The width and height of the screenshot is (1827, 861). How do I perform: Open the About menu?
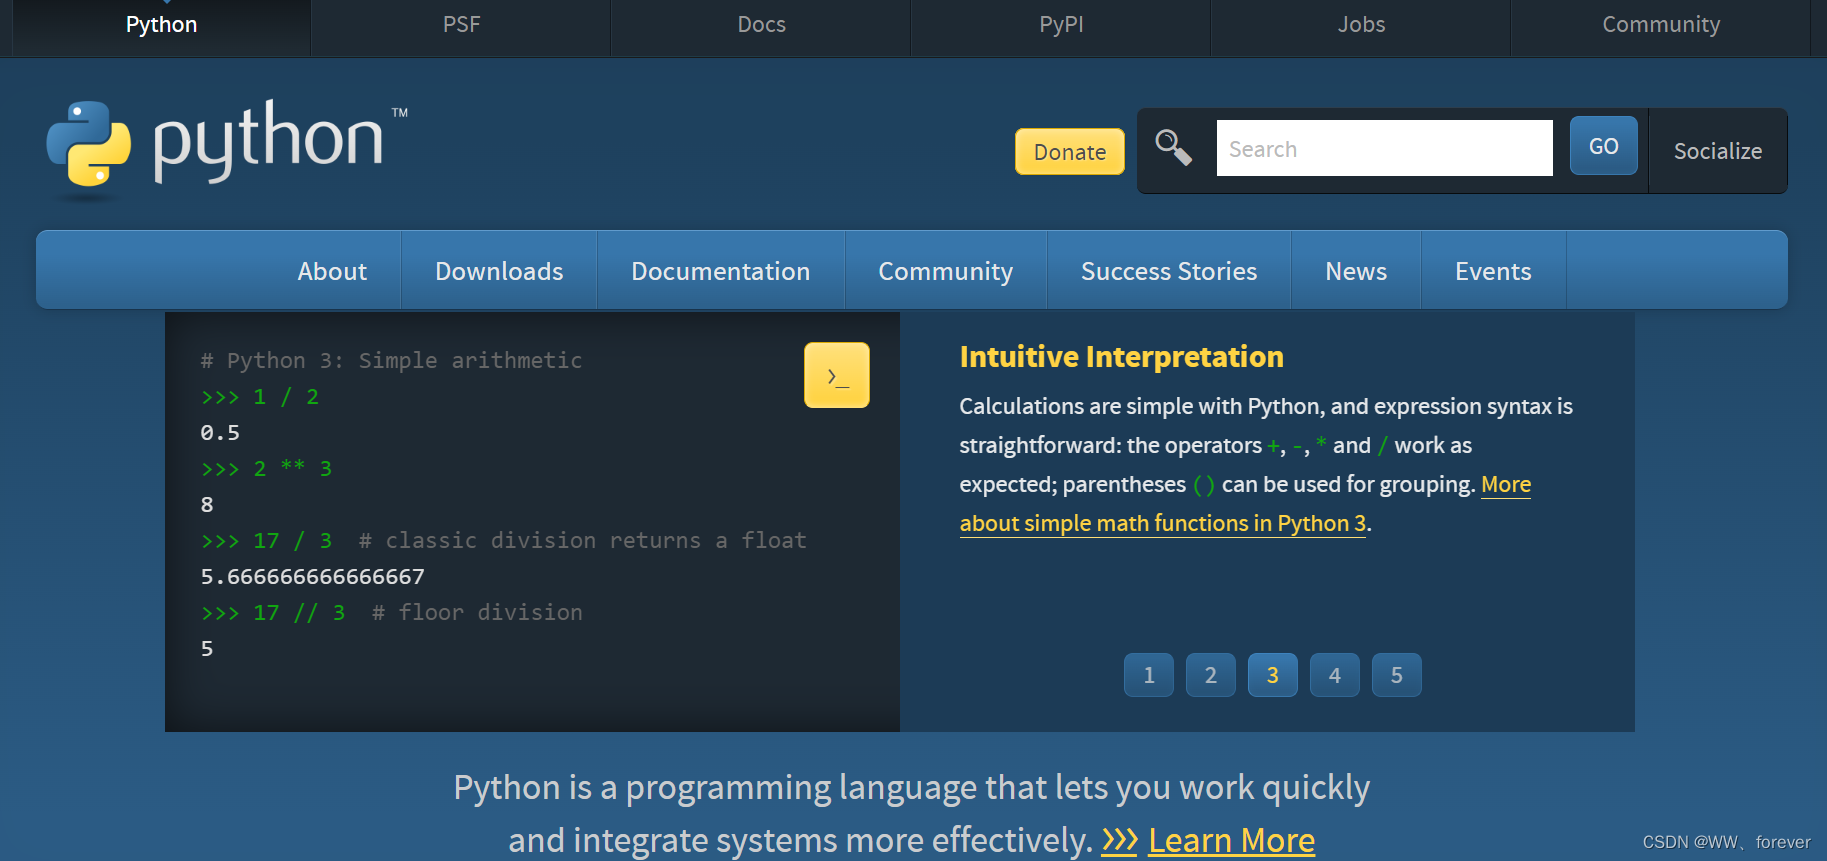click(x=332, y=271)
